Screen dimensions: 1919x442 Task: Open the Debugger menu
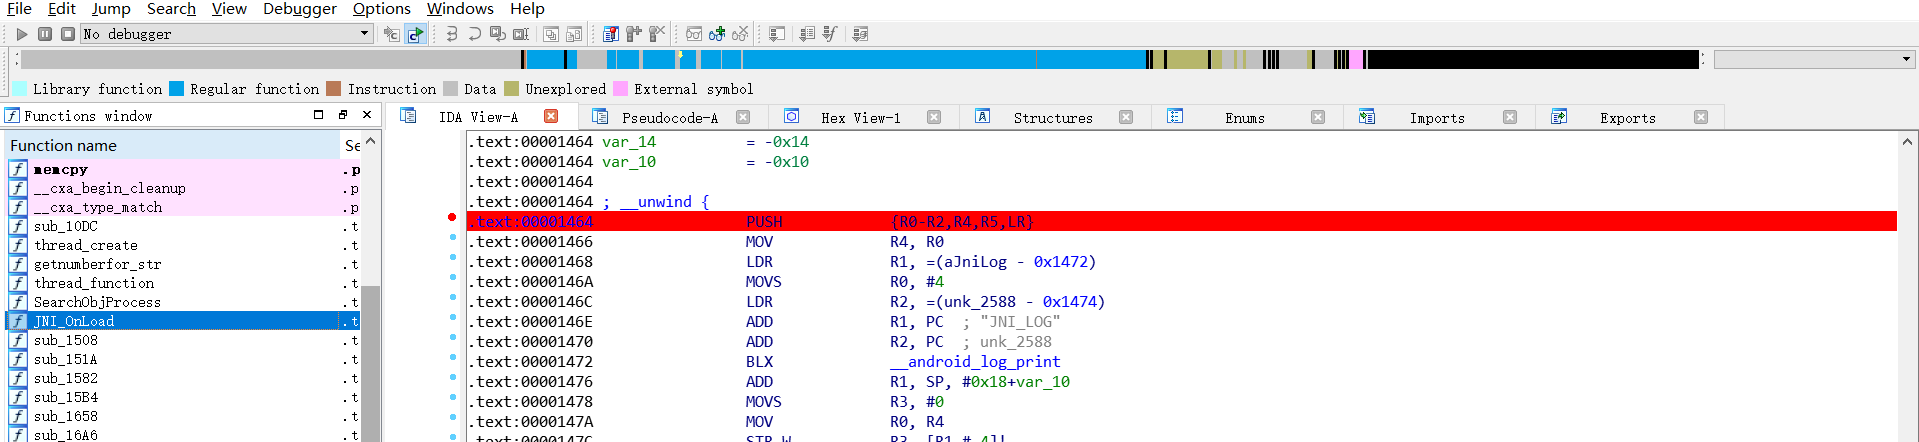tap(300, 9)
